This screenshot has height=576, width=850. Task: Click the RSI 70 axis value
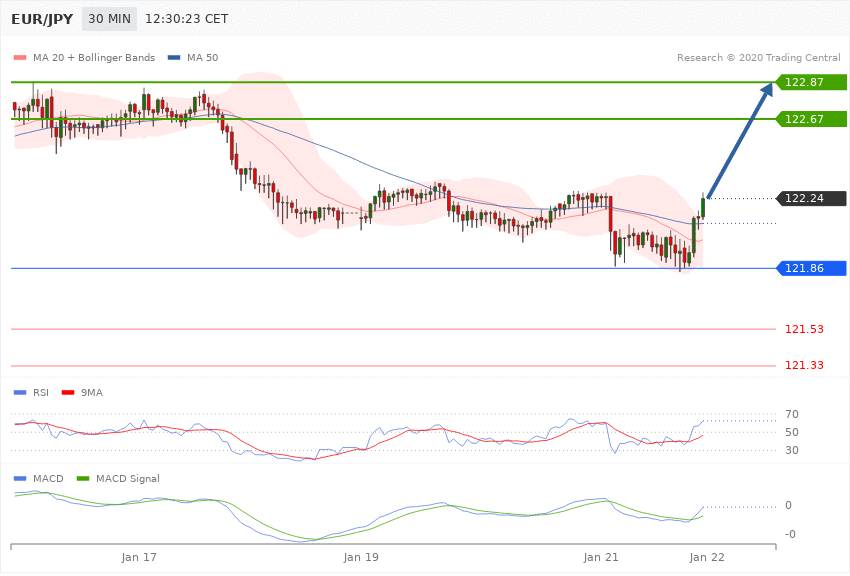click(x=791, y=415)
